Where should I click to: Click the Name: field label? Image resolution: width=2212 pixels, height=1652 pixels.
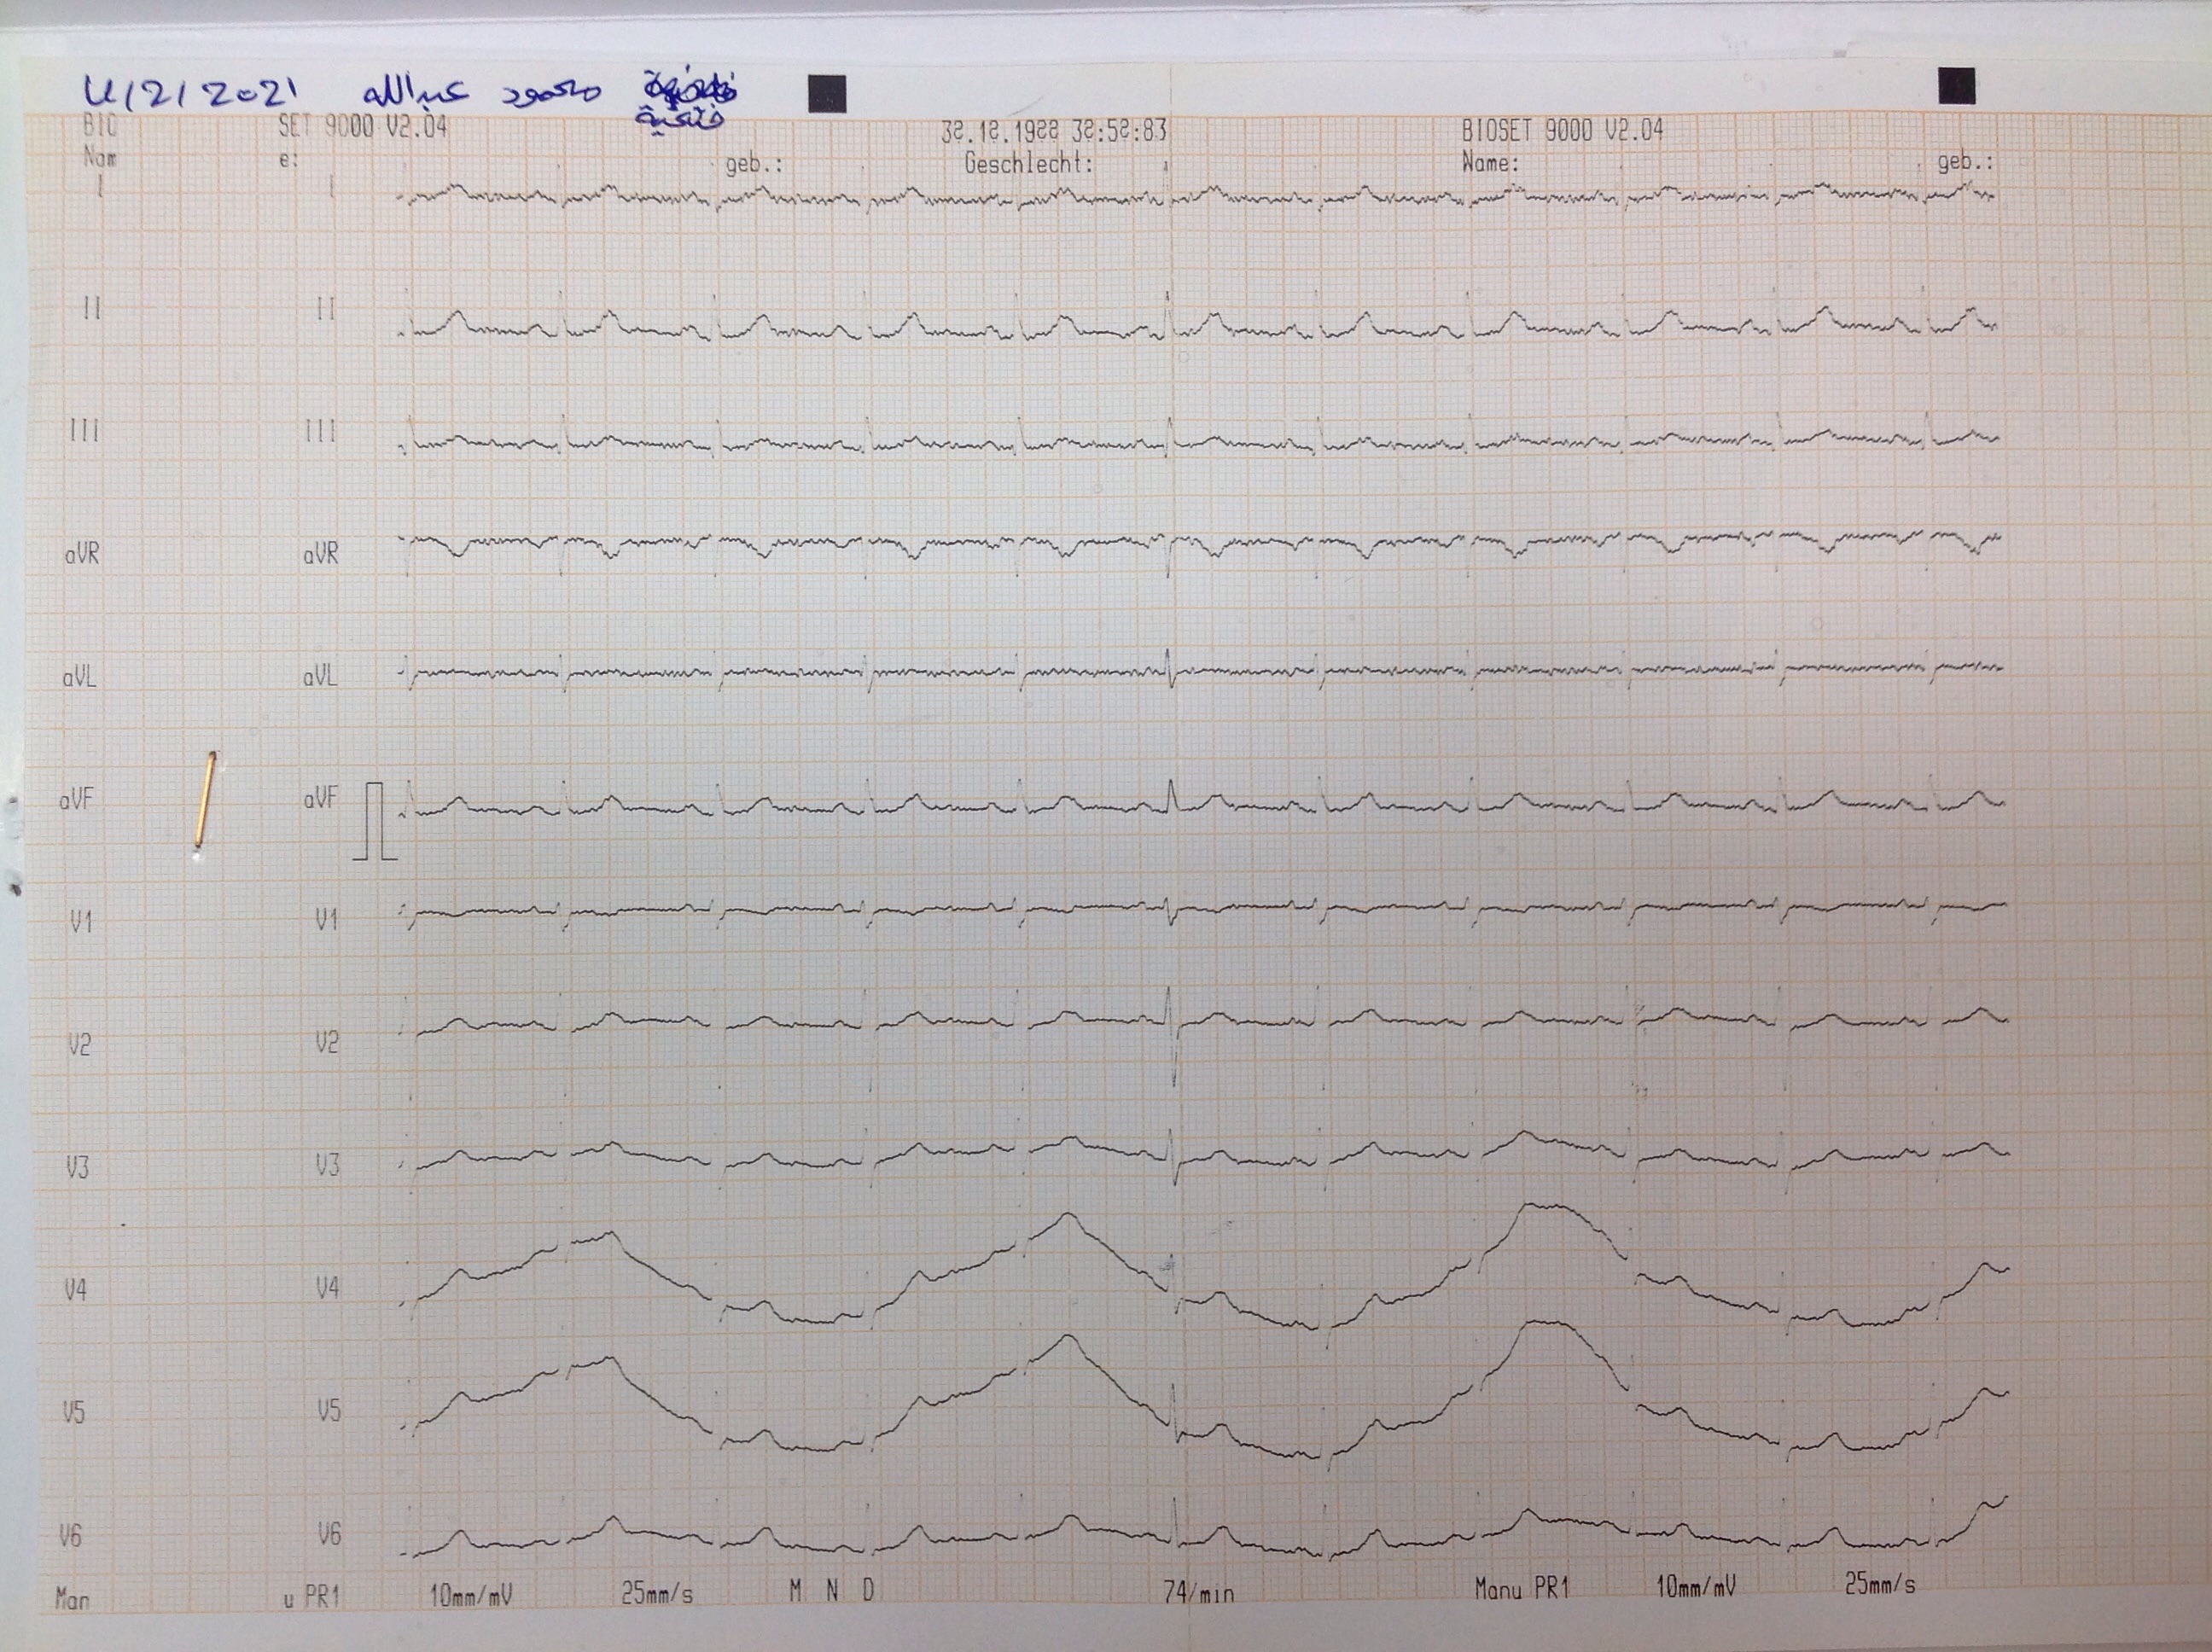click(x=1490, y=162)
